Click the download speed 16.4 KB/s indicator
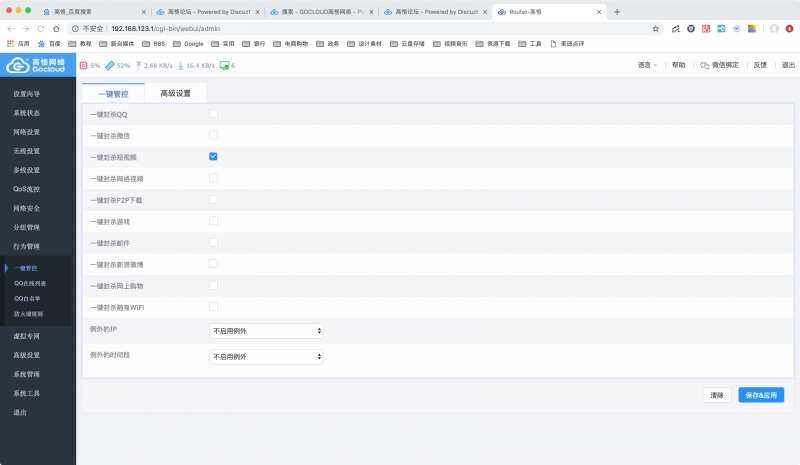 196,65
